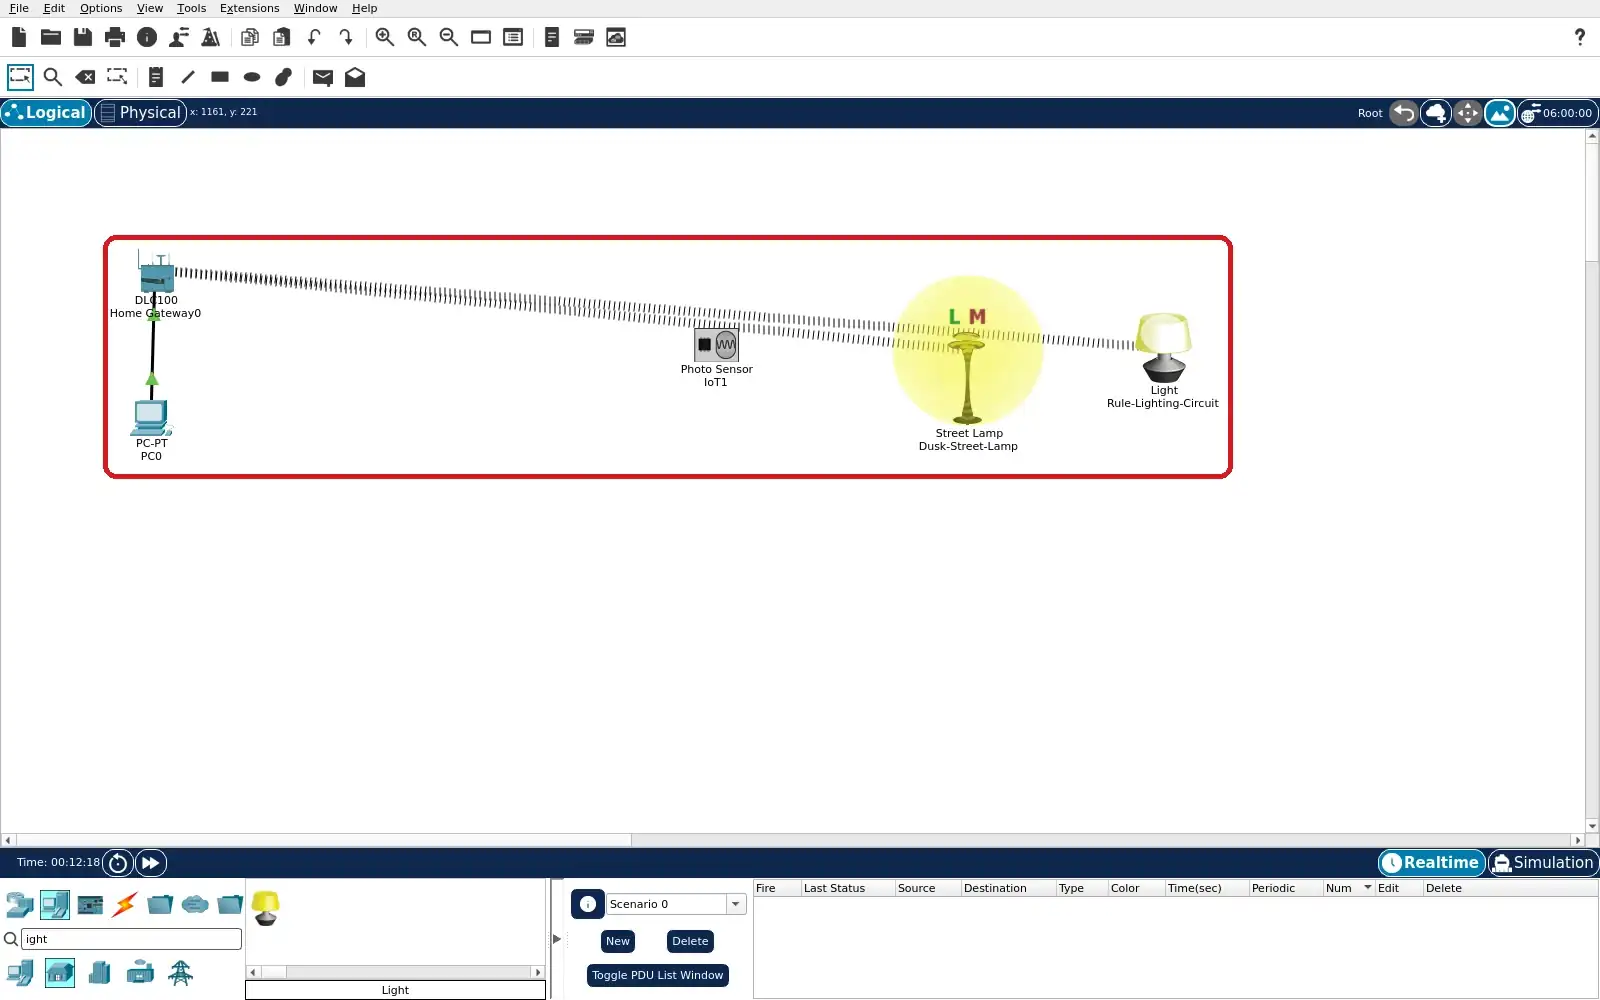Add a complex PDU with the open envelope

click(x=355, y=77)
